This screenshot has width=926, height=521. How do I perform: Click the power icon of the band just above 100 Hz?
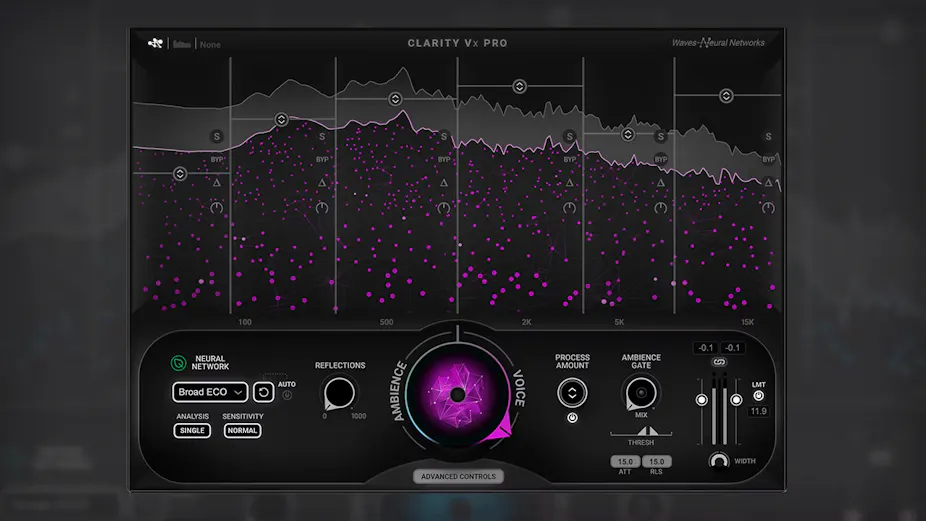pyautogui.click(x=322, y=208)
